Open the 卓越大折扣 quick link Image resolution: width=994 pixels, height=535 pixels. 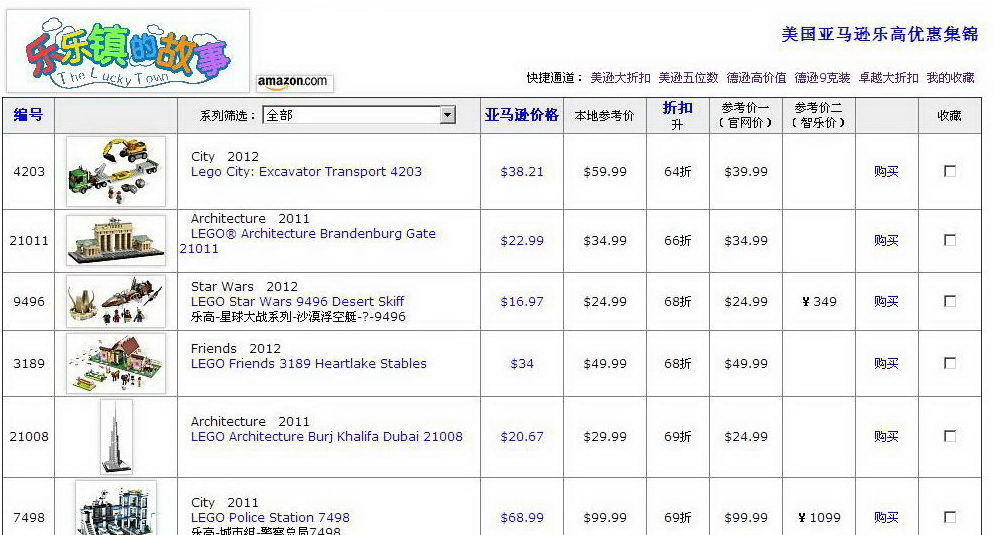[888, 77]
